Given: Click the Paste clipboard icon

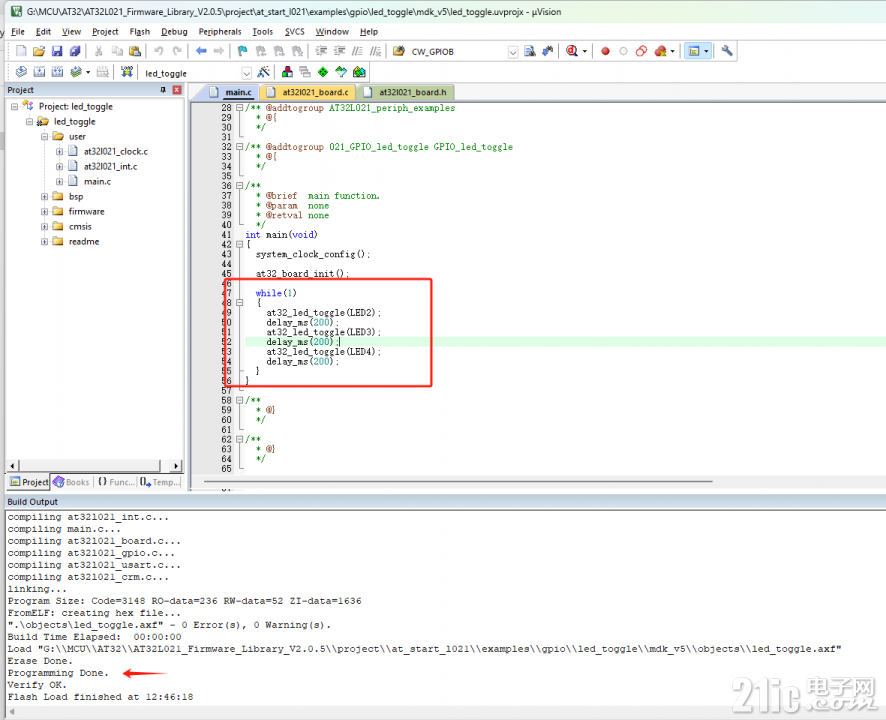Looking at the screenshot, I should click(x=134, y=51).
